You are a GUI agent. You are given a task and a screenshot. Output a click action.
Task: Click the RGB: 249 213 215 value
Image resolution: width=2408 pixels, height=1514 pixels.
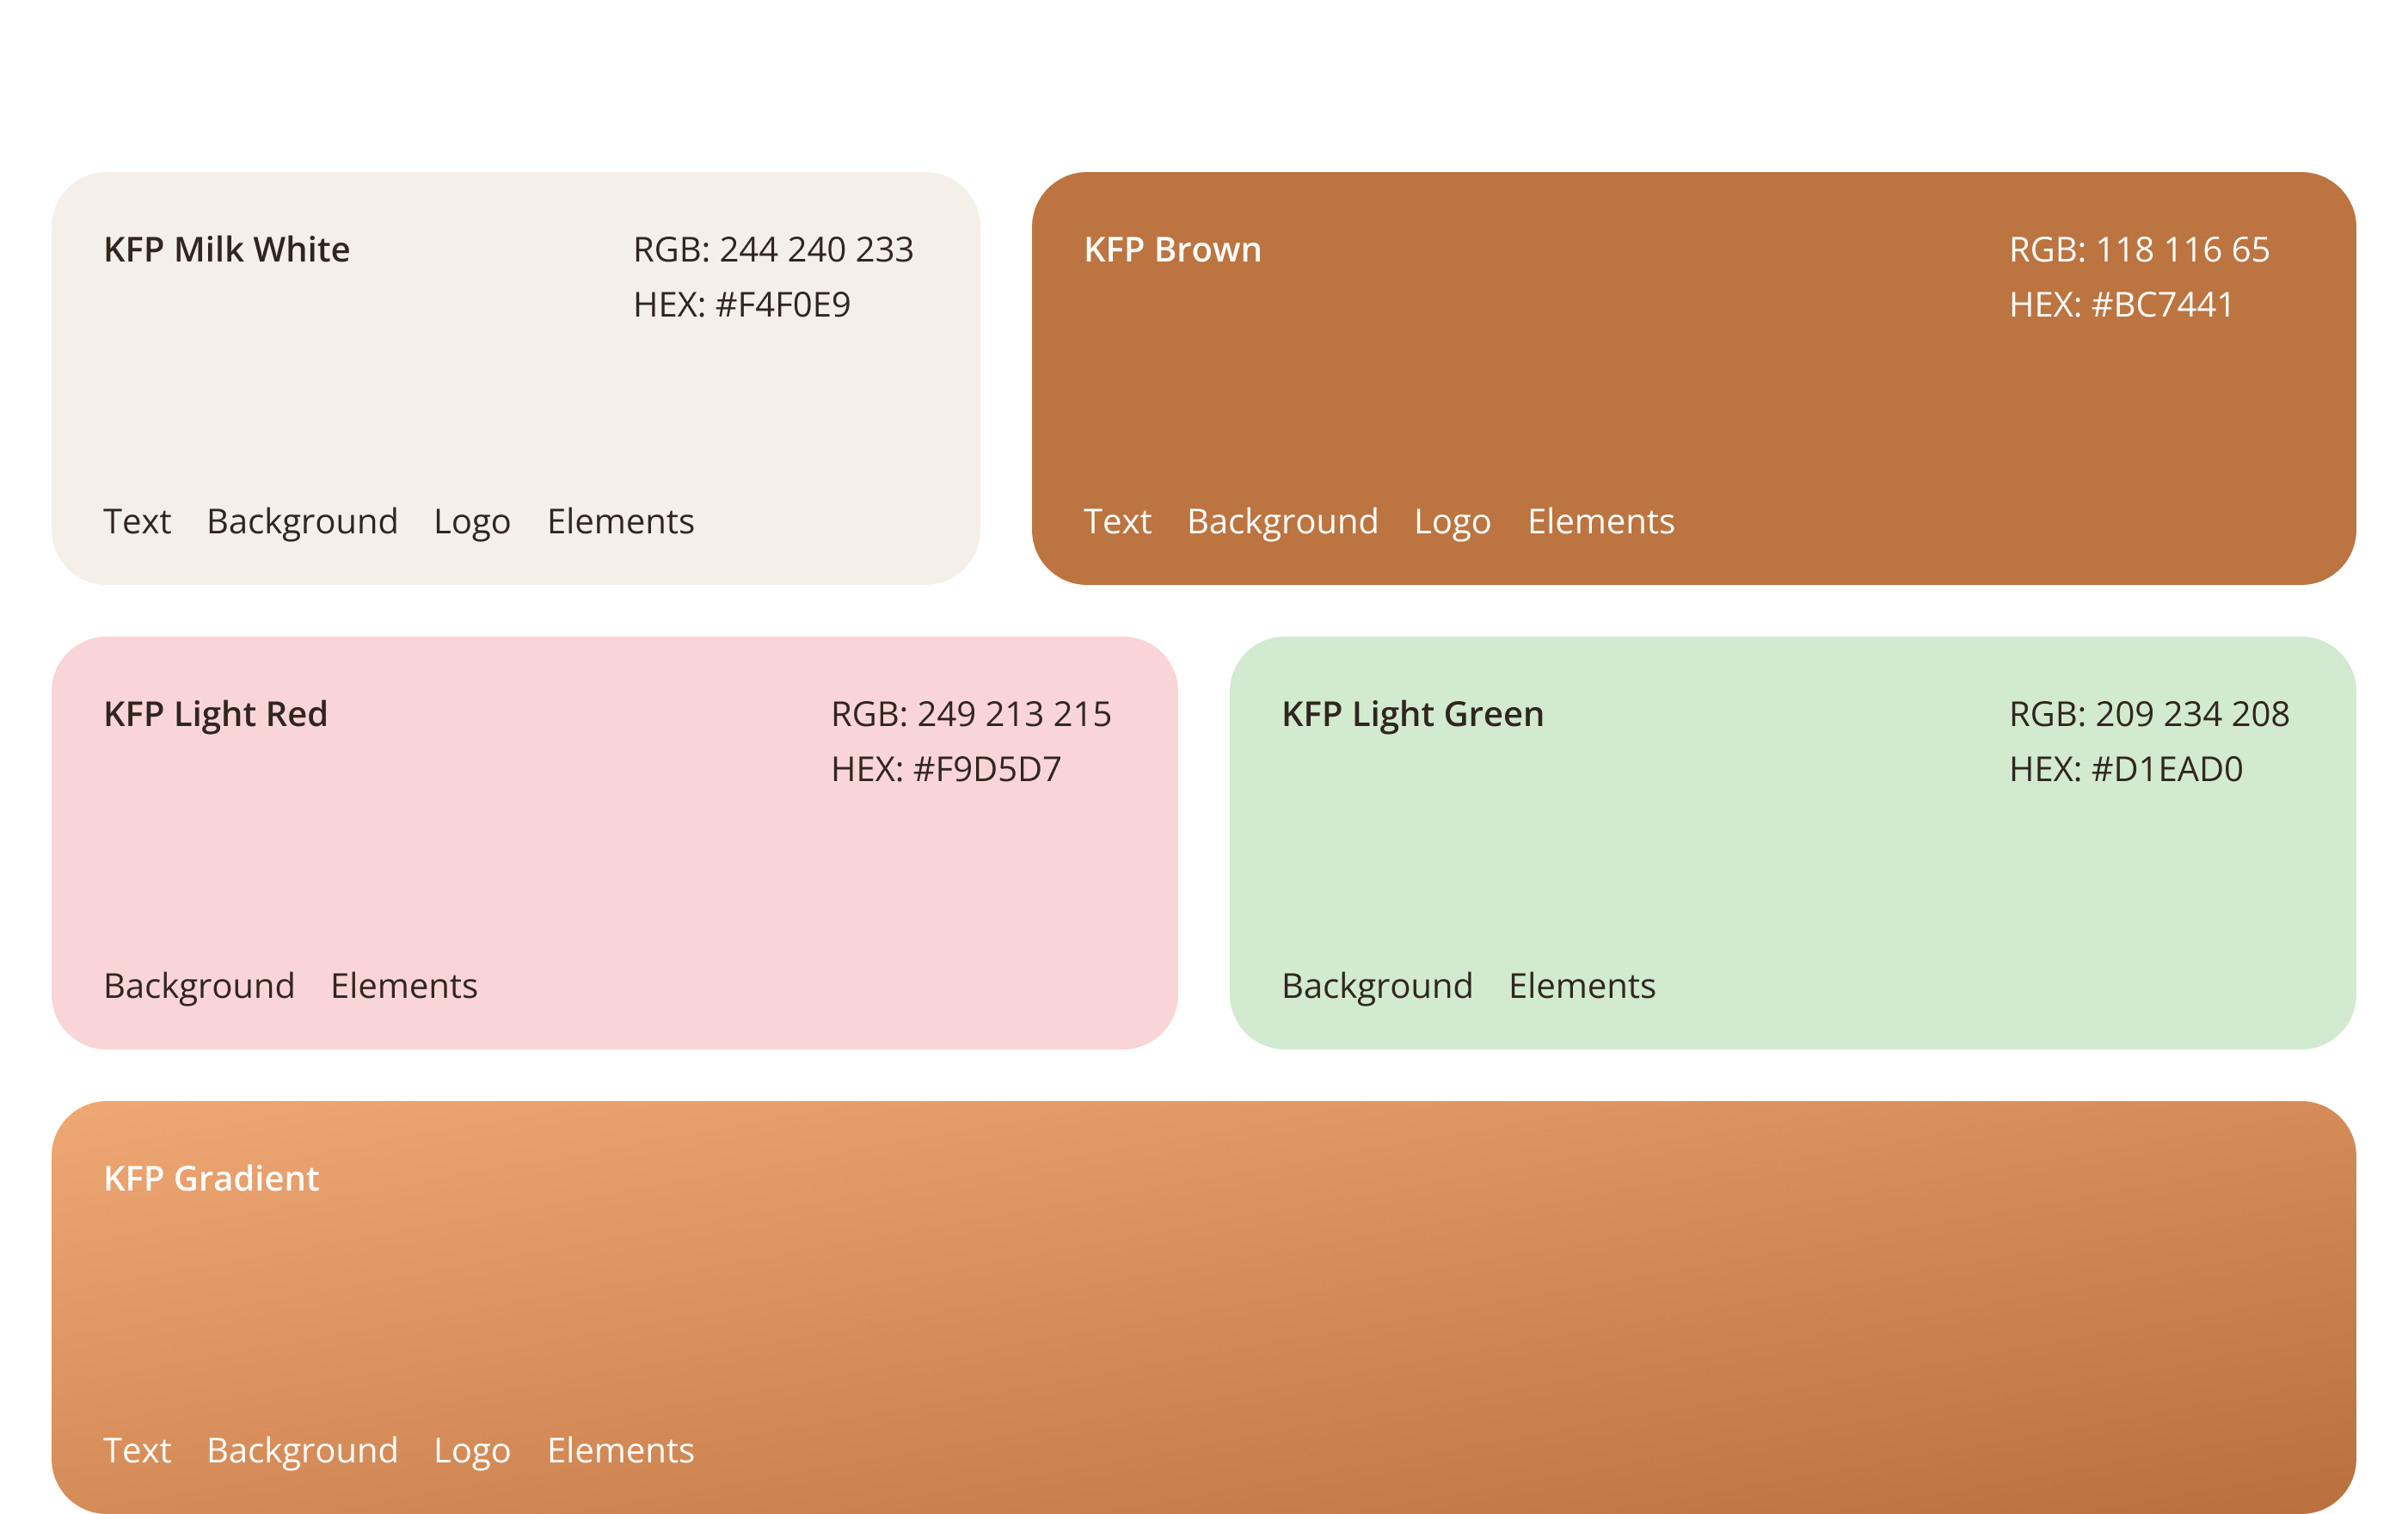click(x=970, y=714)
